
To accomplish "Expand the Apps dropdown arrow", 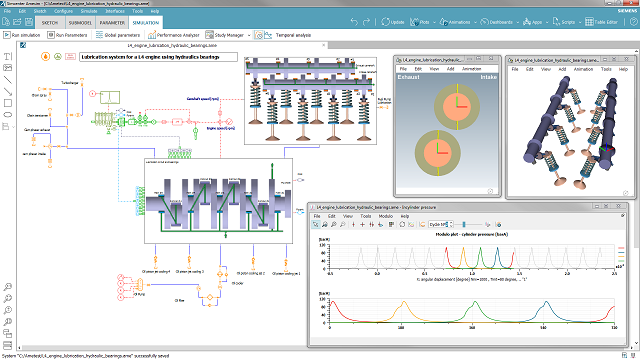I will [x=547, y=22].
